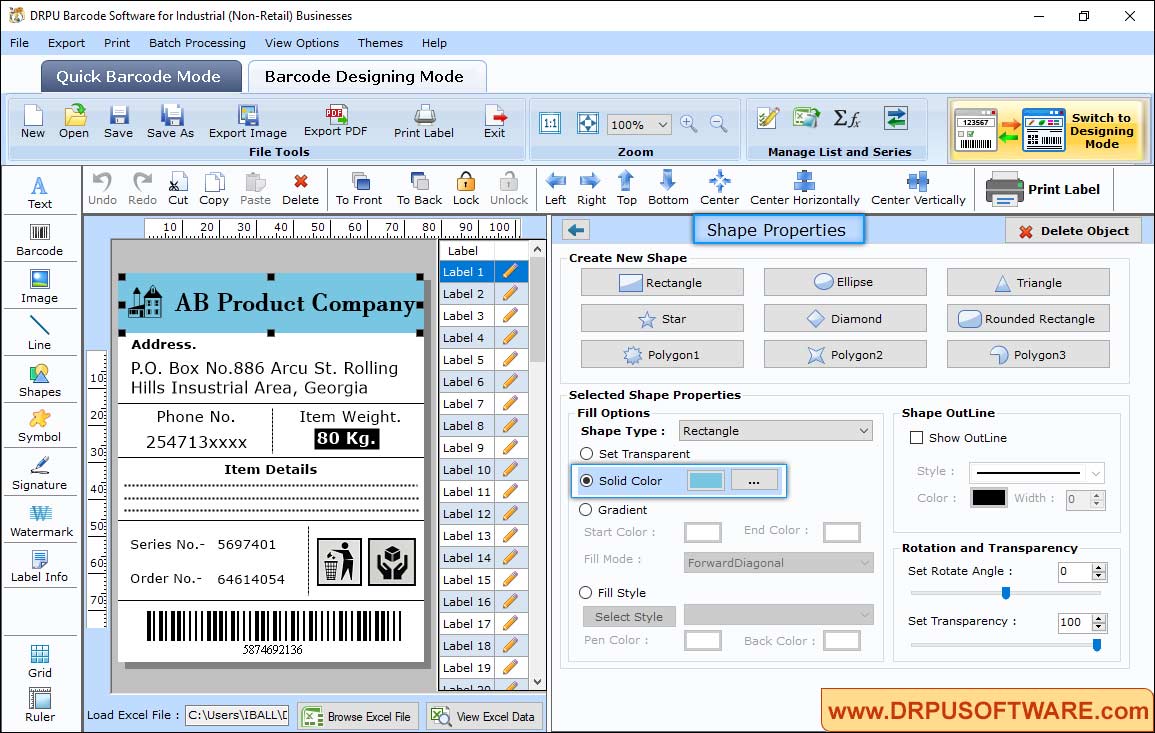Click the Load Excel File path field

236,715
